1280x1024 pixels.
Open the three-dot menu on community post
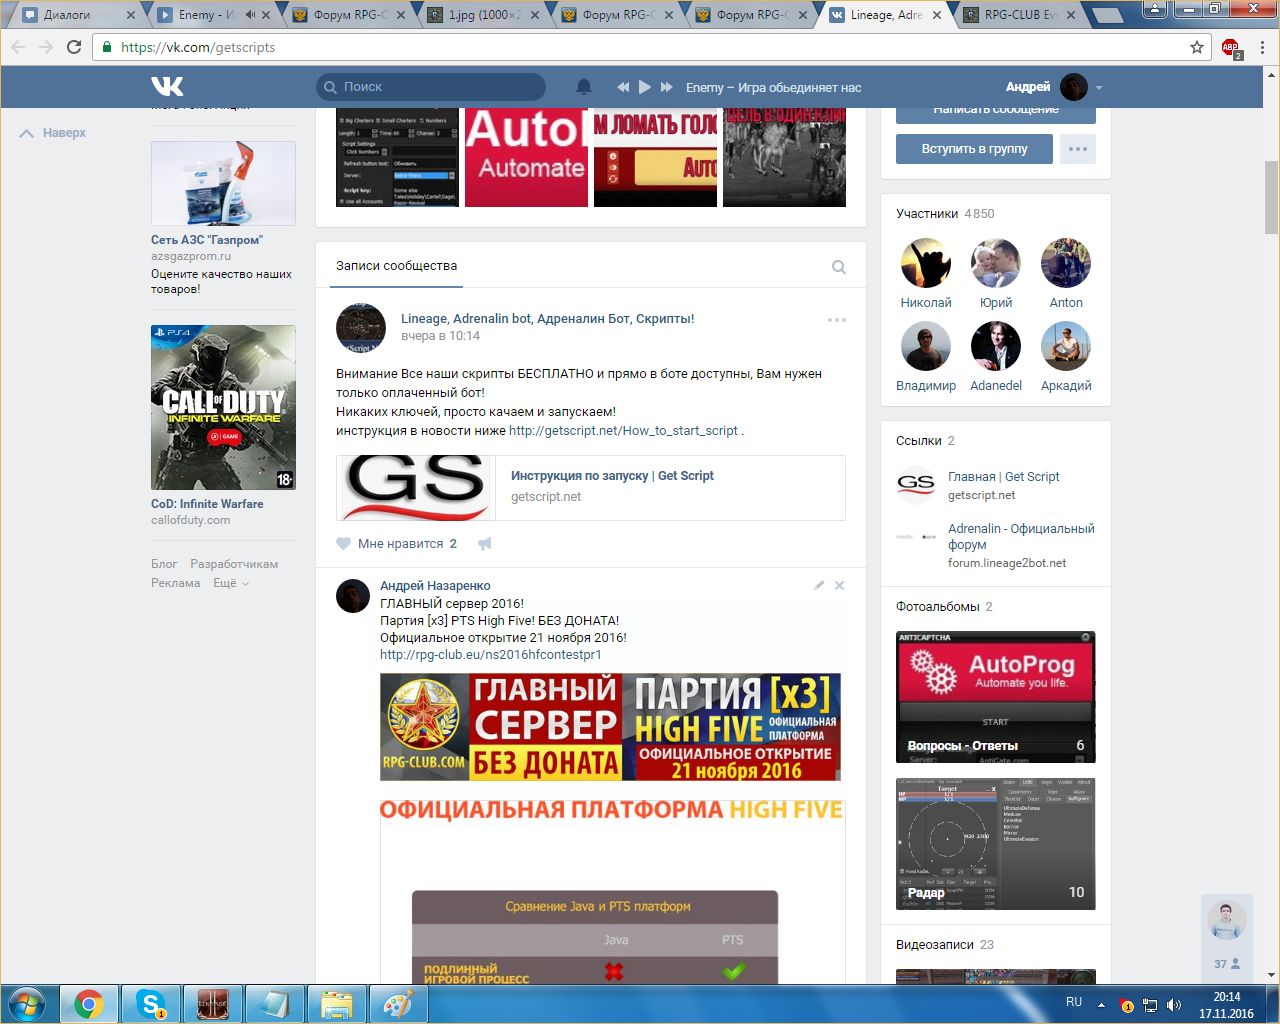(837, 320)
